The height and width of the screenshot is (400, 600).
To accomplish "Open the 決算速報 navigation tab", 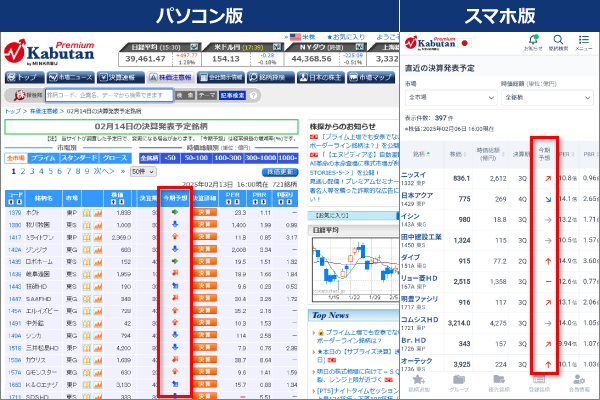I will coord(121,78).
